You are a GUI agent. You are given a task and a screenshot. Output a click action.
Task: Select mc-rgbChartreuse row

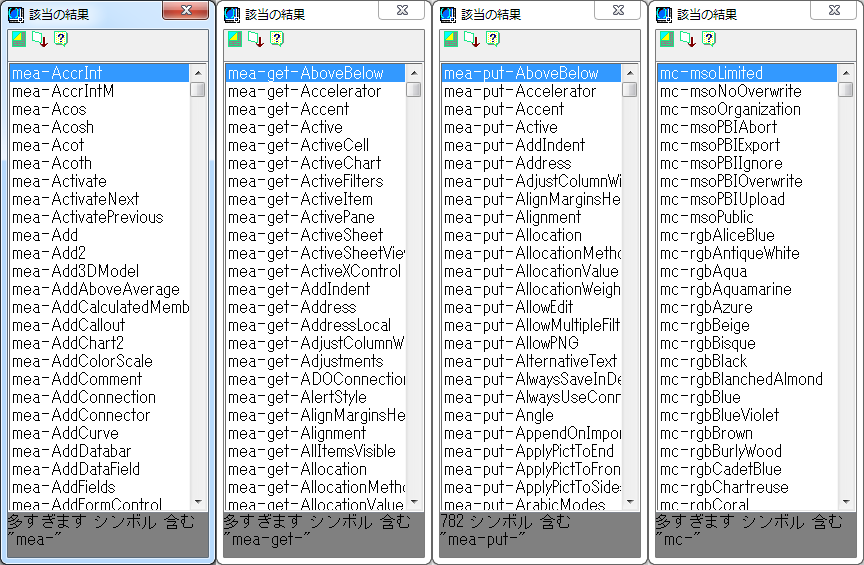747,487
